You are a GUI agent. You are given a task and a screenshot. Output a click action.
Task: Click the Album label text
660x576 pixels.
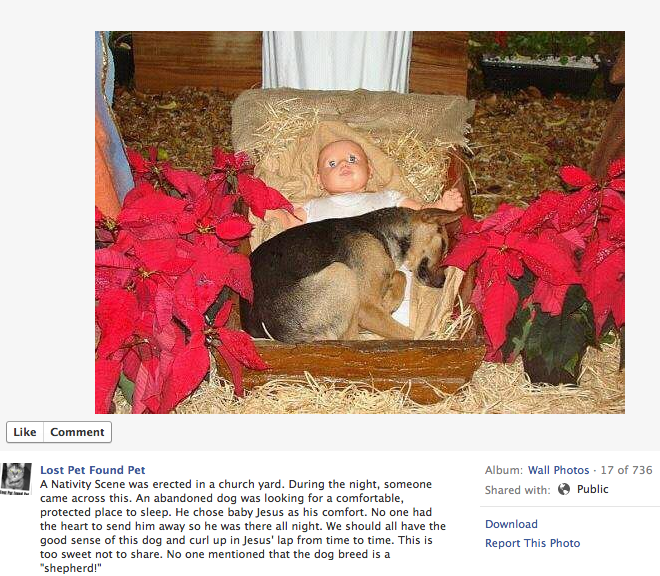click(x=503, y=470)
